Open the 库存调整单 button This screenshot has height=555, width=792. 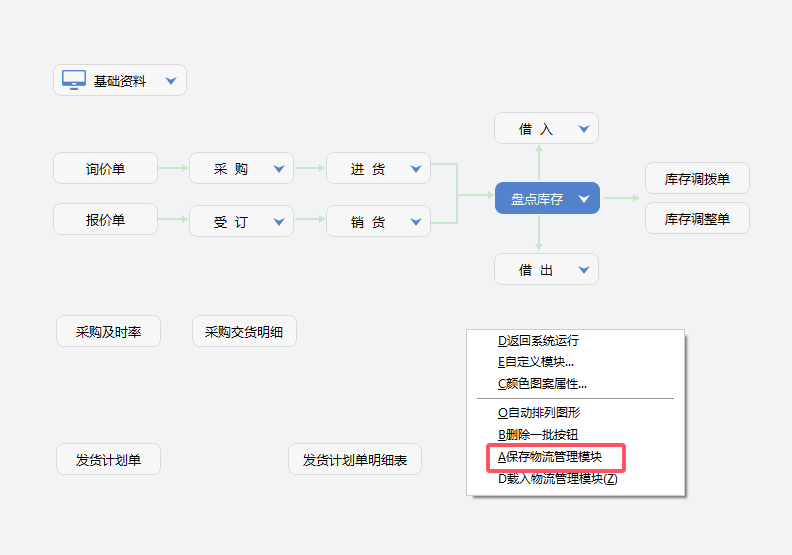[x=697, y=218]
